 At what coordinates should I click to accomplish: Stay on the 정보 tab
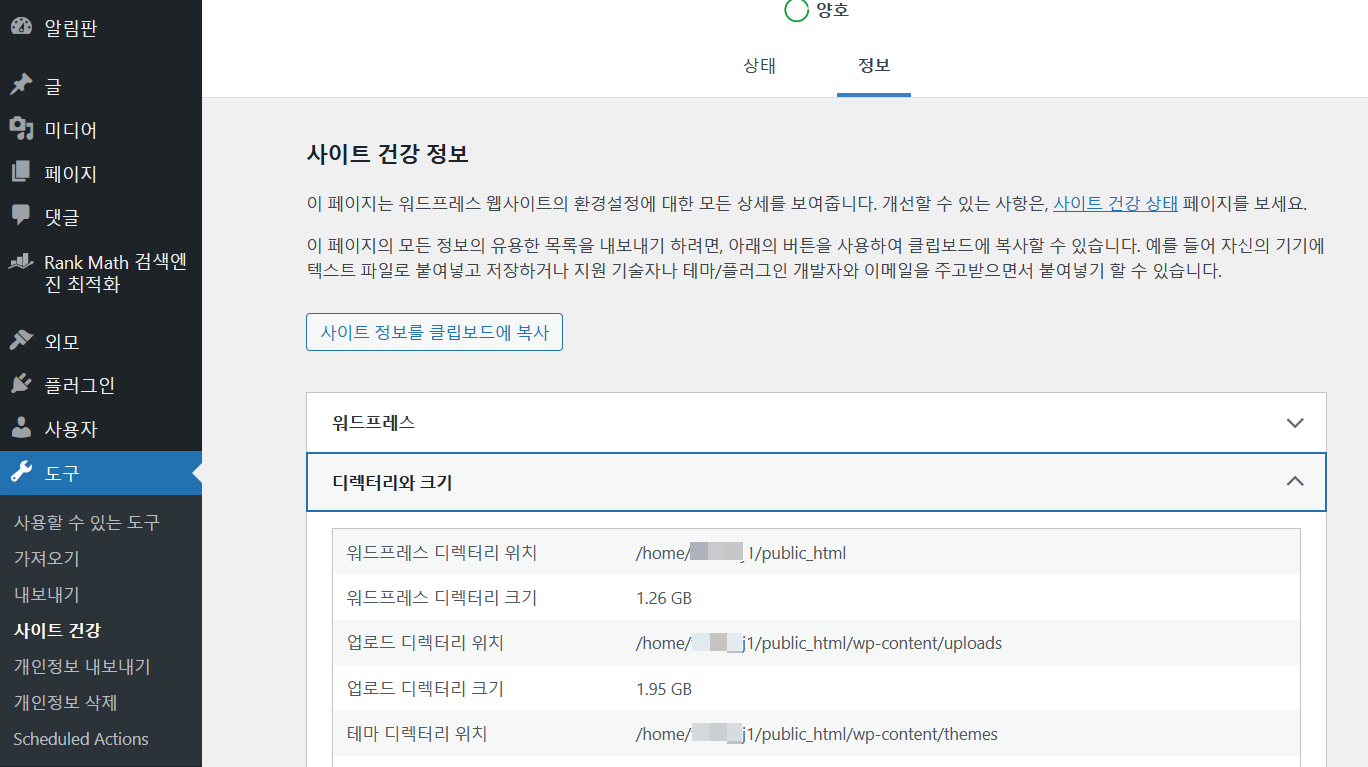click(873, 64)
